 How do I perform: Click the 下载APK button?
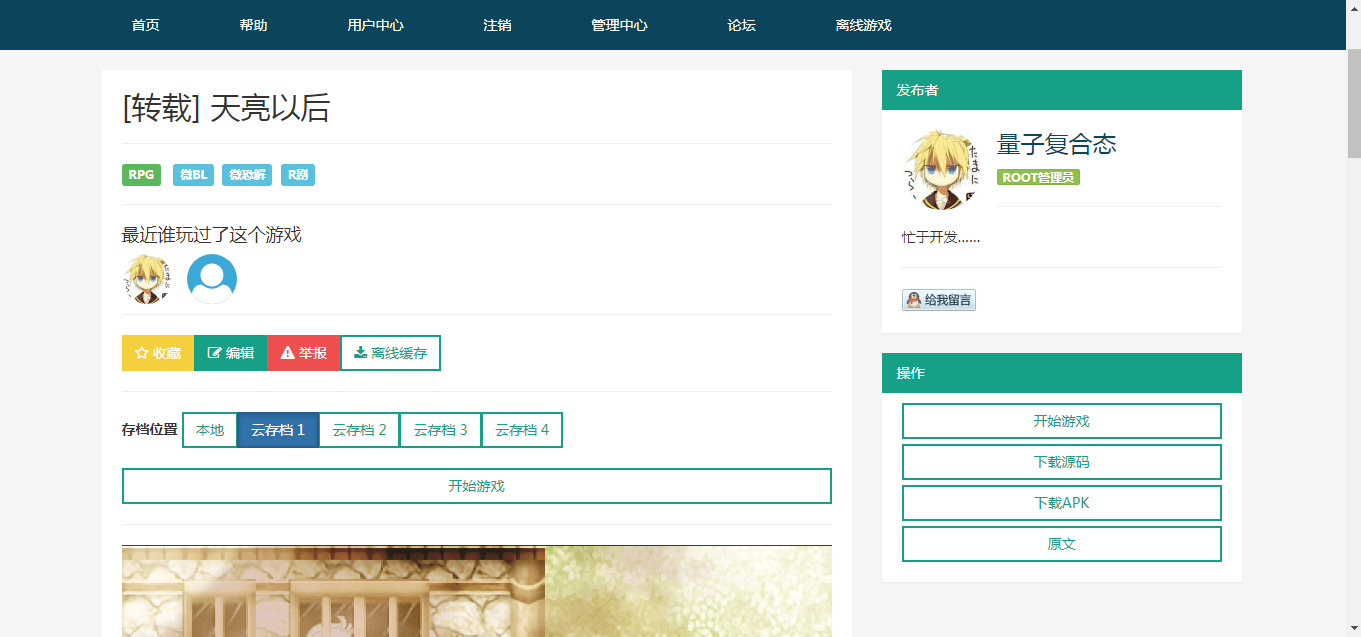(1062, 503)
